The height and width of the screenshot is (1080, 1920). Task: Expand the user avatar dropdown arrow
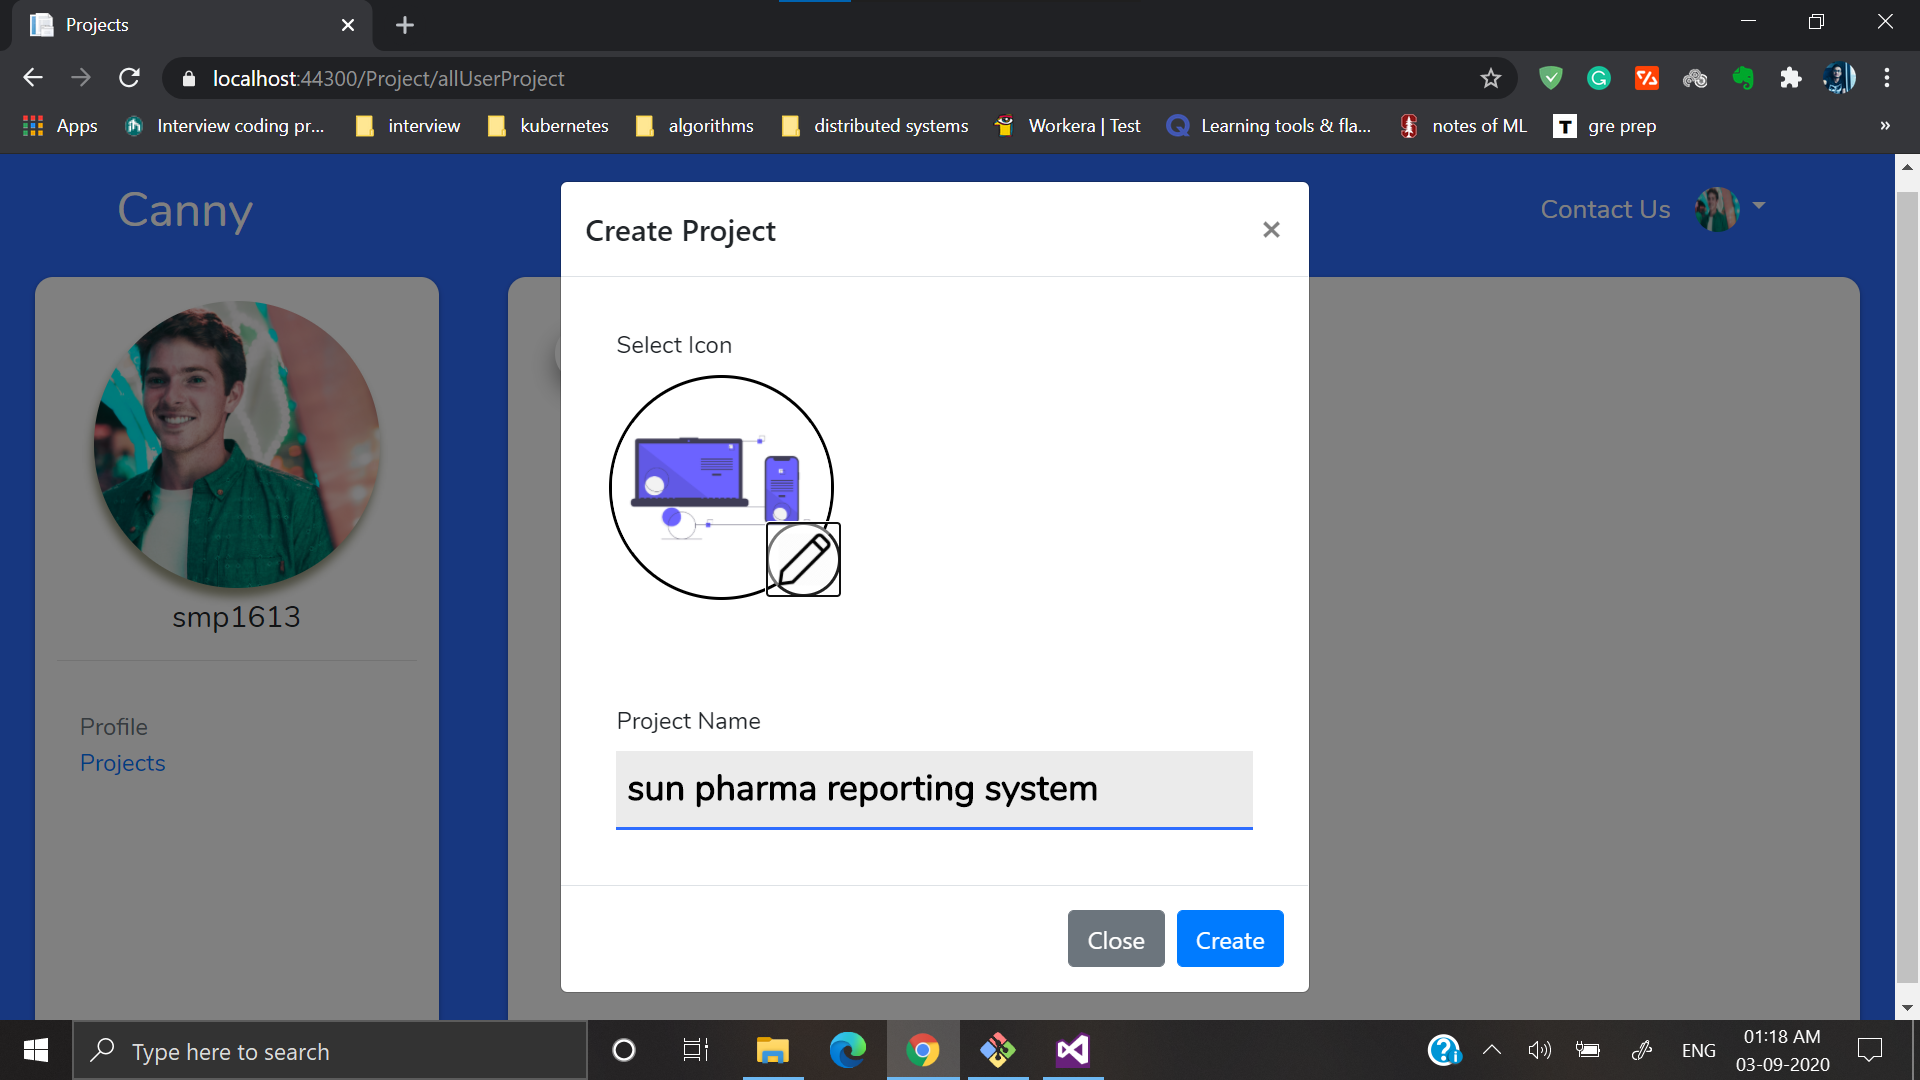pos(1759,206)
